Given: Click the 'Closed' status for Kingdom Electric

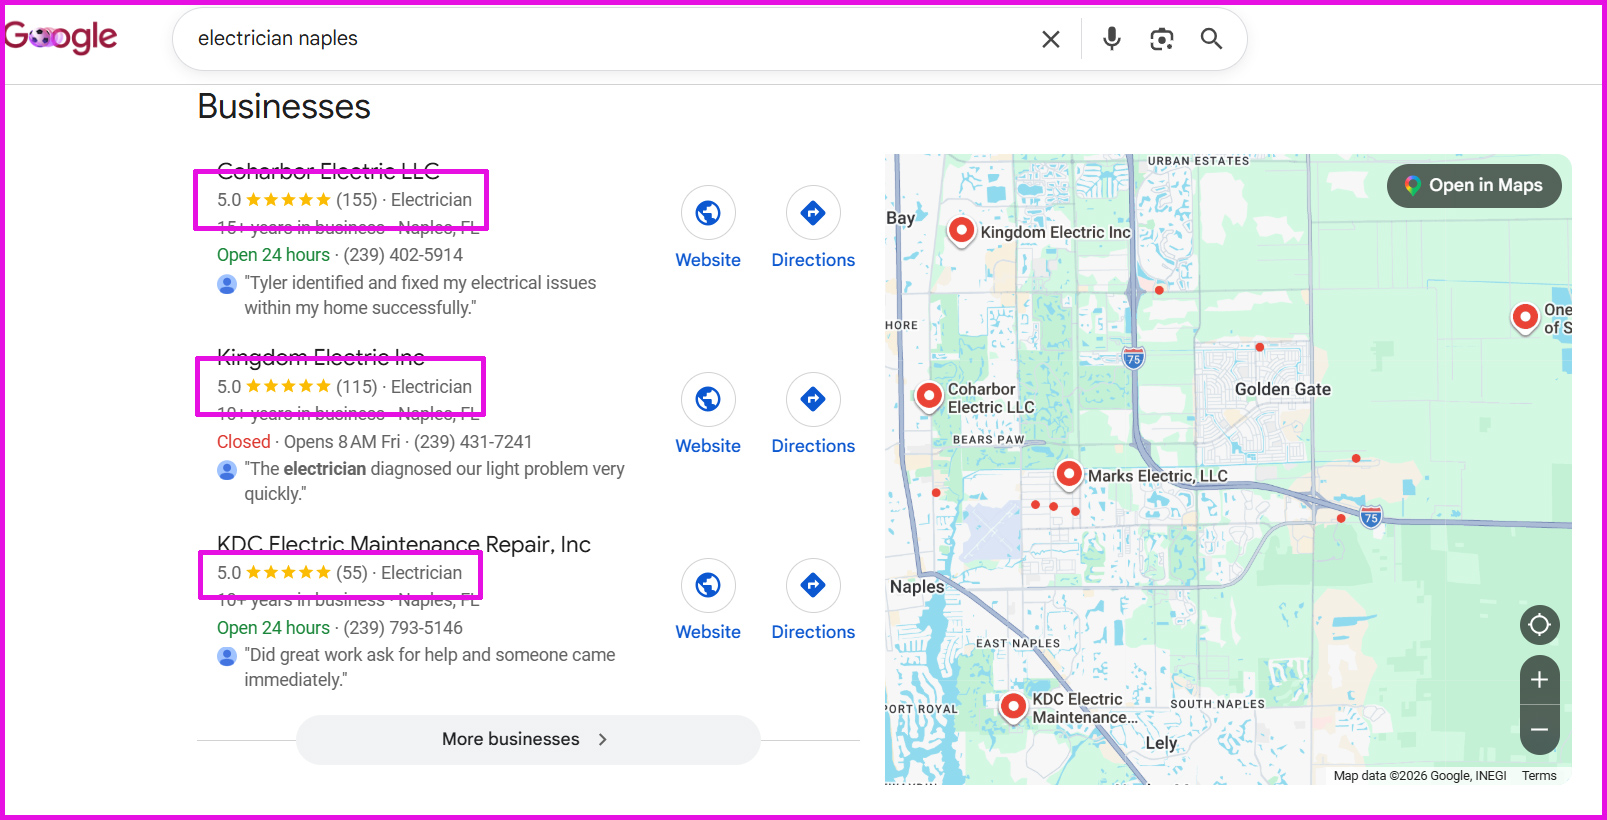Looking at the screenshot, I should click(x=244, y=442).
